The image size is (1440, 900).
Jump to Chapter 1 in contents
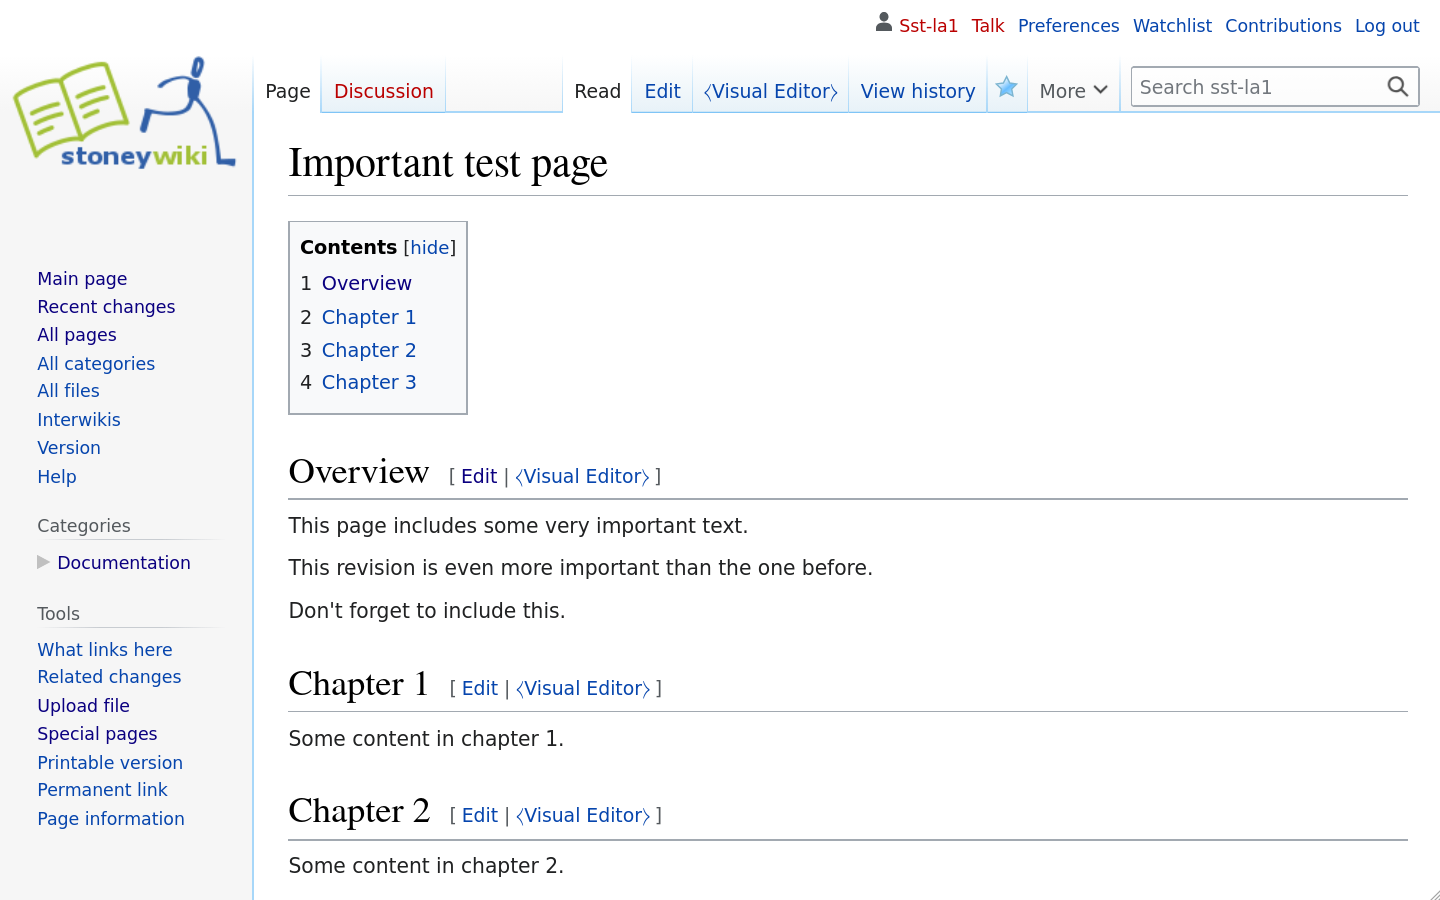(x=369, y=317)
